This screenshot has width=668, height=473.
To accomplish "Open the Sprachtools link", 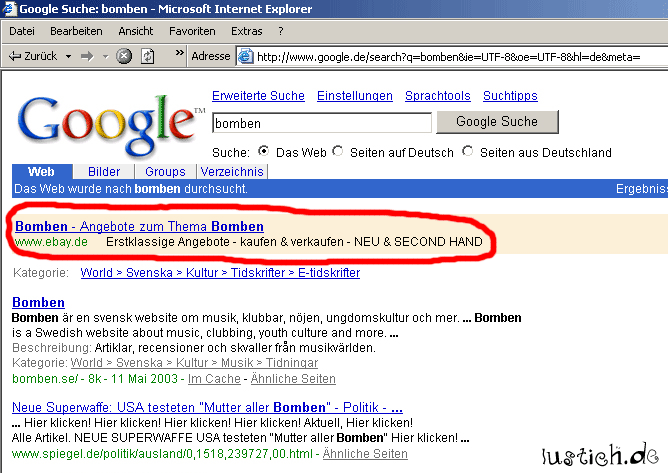I will [x=438, y=96].
